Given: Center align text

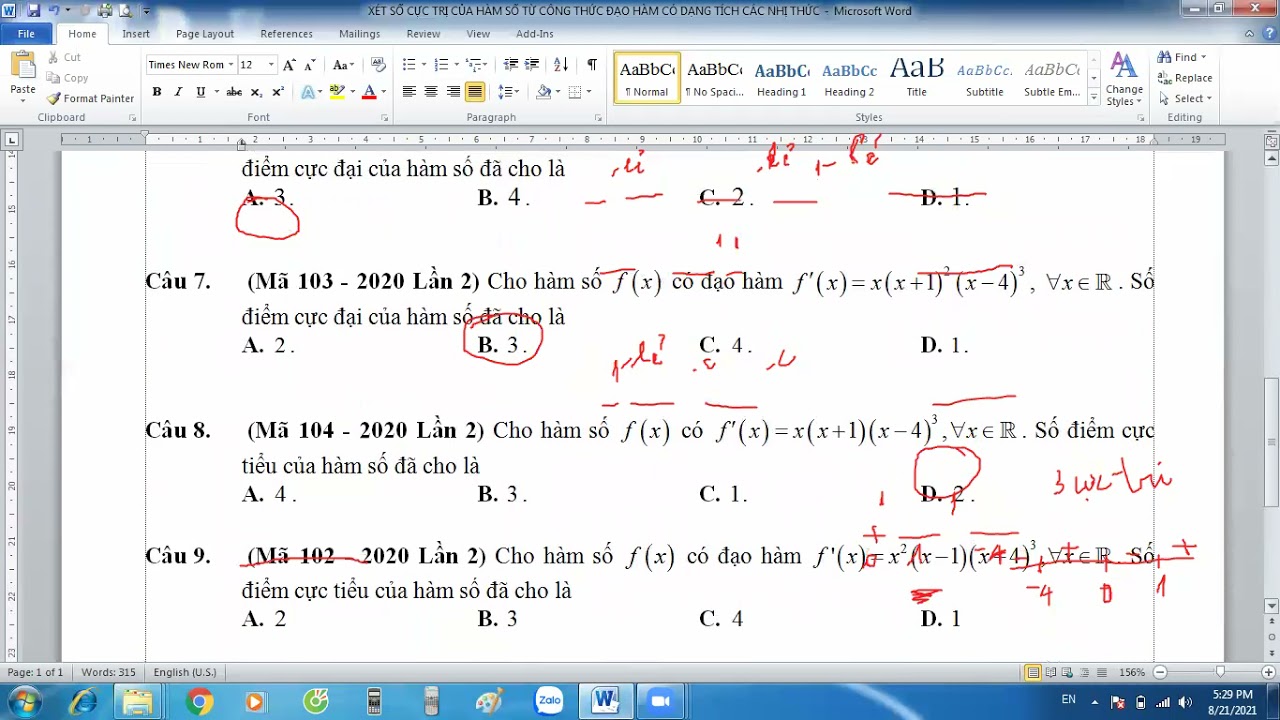Looking at the screenshot, I should point(431,92).
